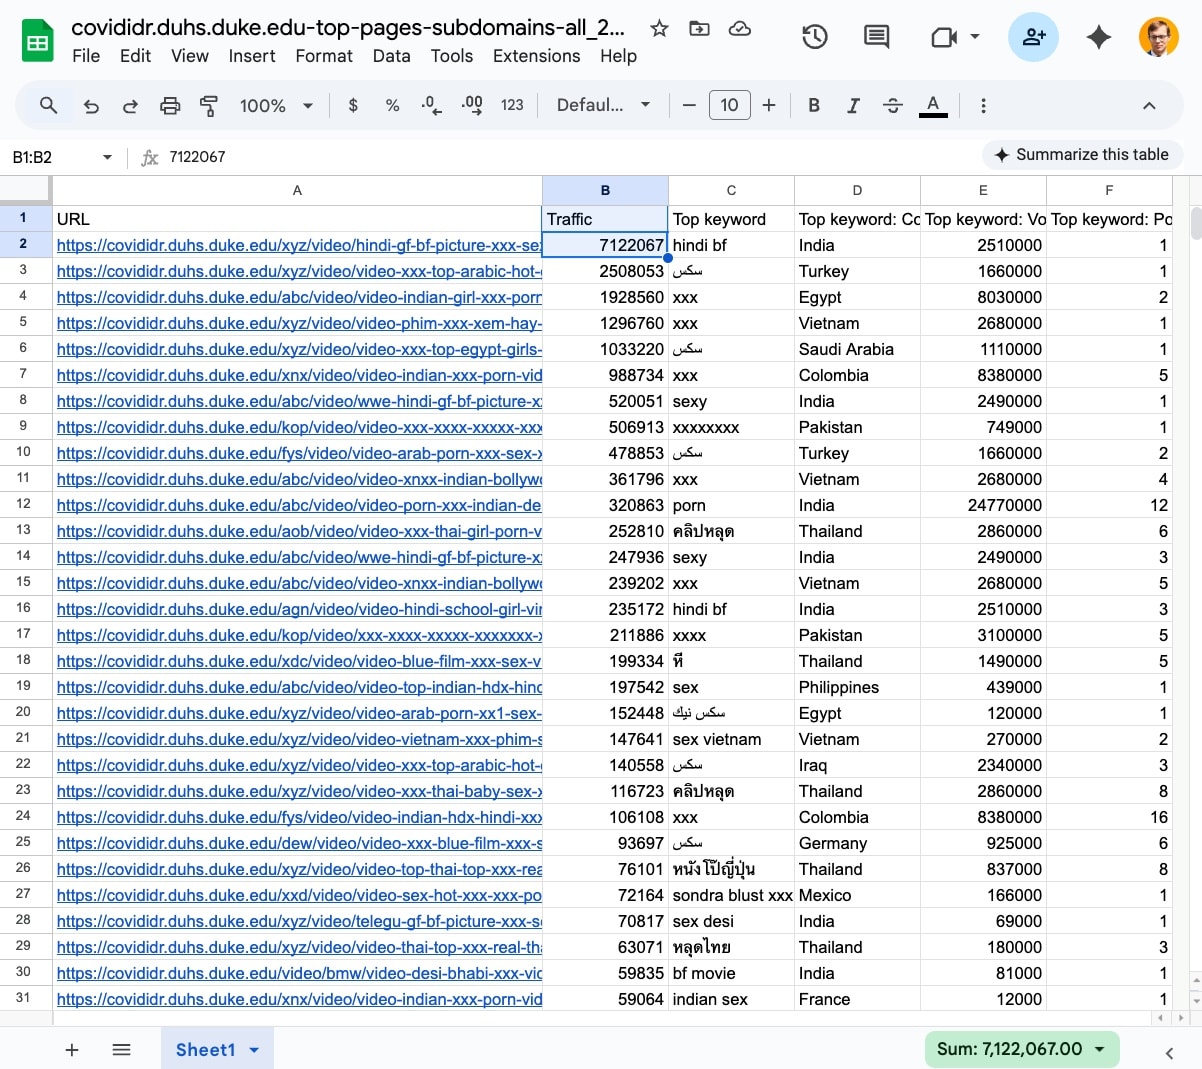
Task: Star the spreadsheet as favorite
Action: point(659,30)
